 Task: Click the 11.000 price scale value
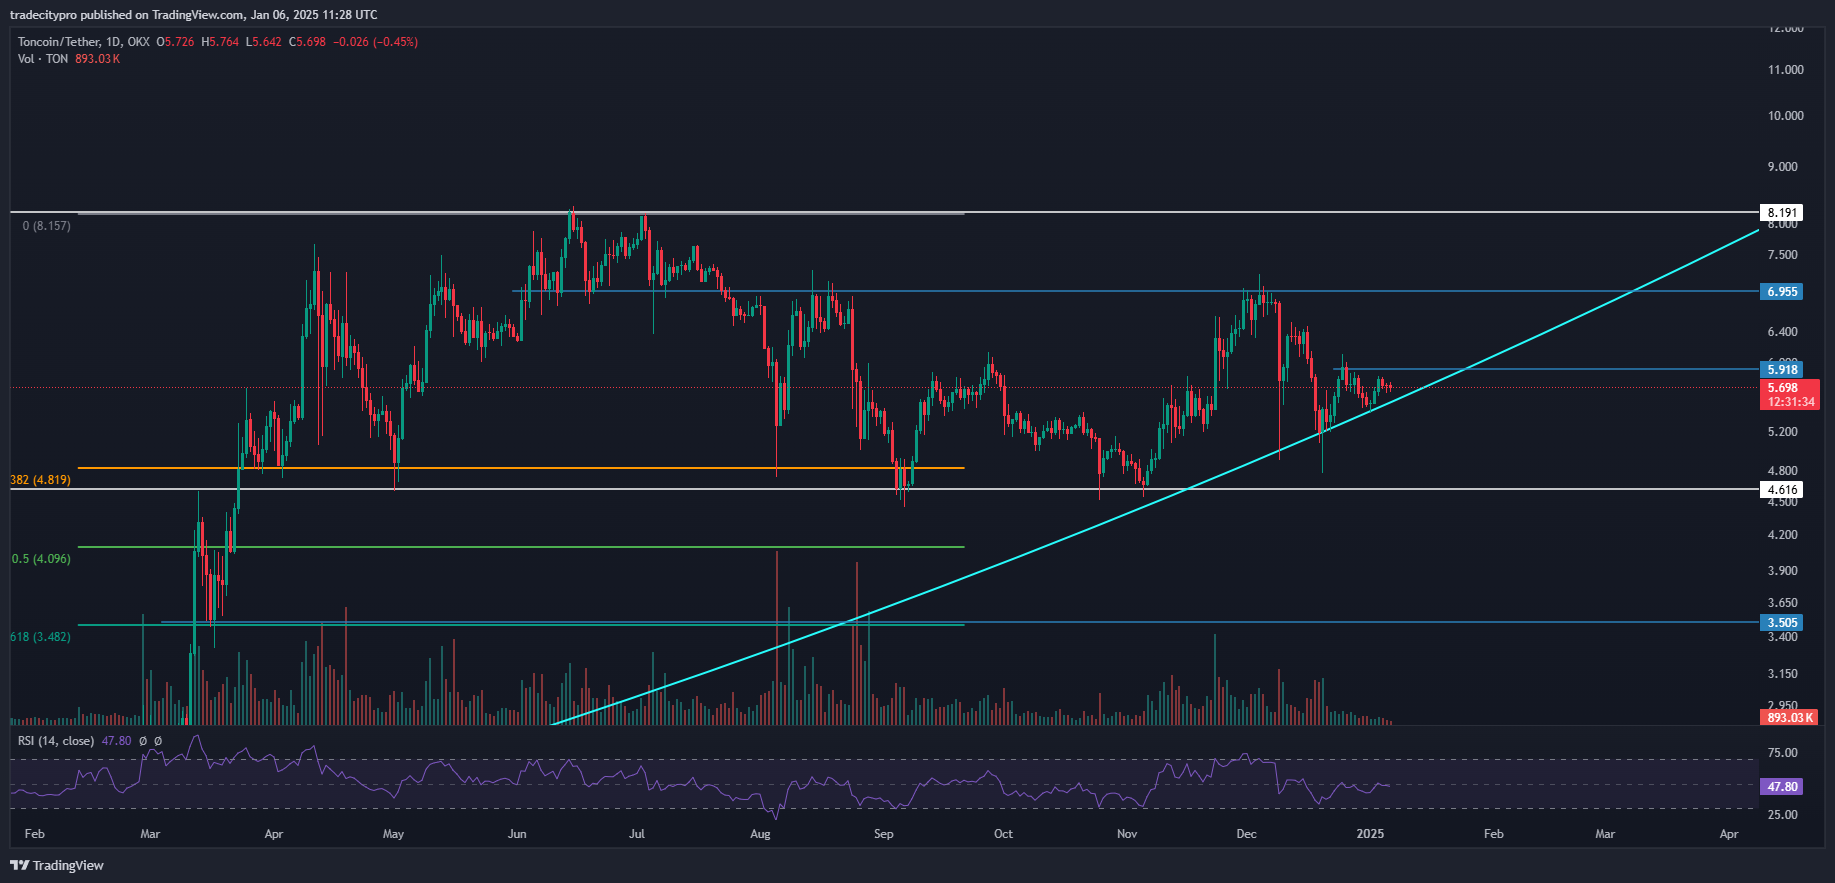(x=1786, y=70)
